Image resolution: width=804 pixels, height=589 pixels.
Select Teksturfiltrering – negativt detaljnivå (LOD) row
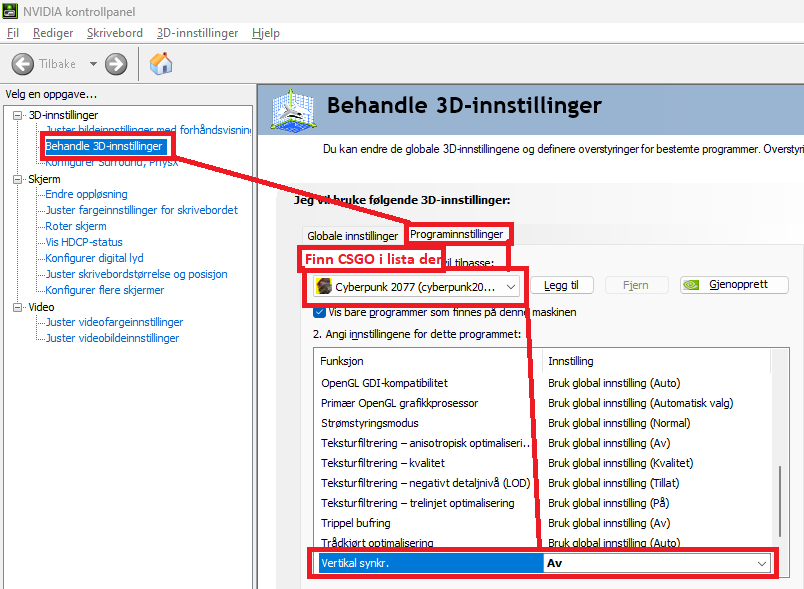[x=542, y=483]
